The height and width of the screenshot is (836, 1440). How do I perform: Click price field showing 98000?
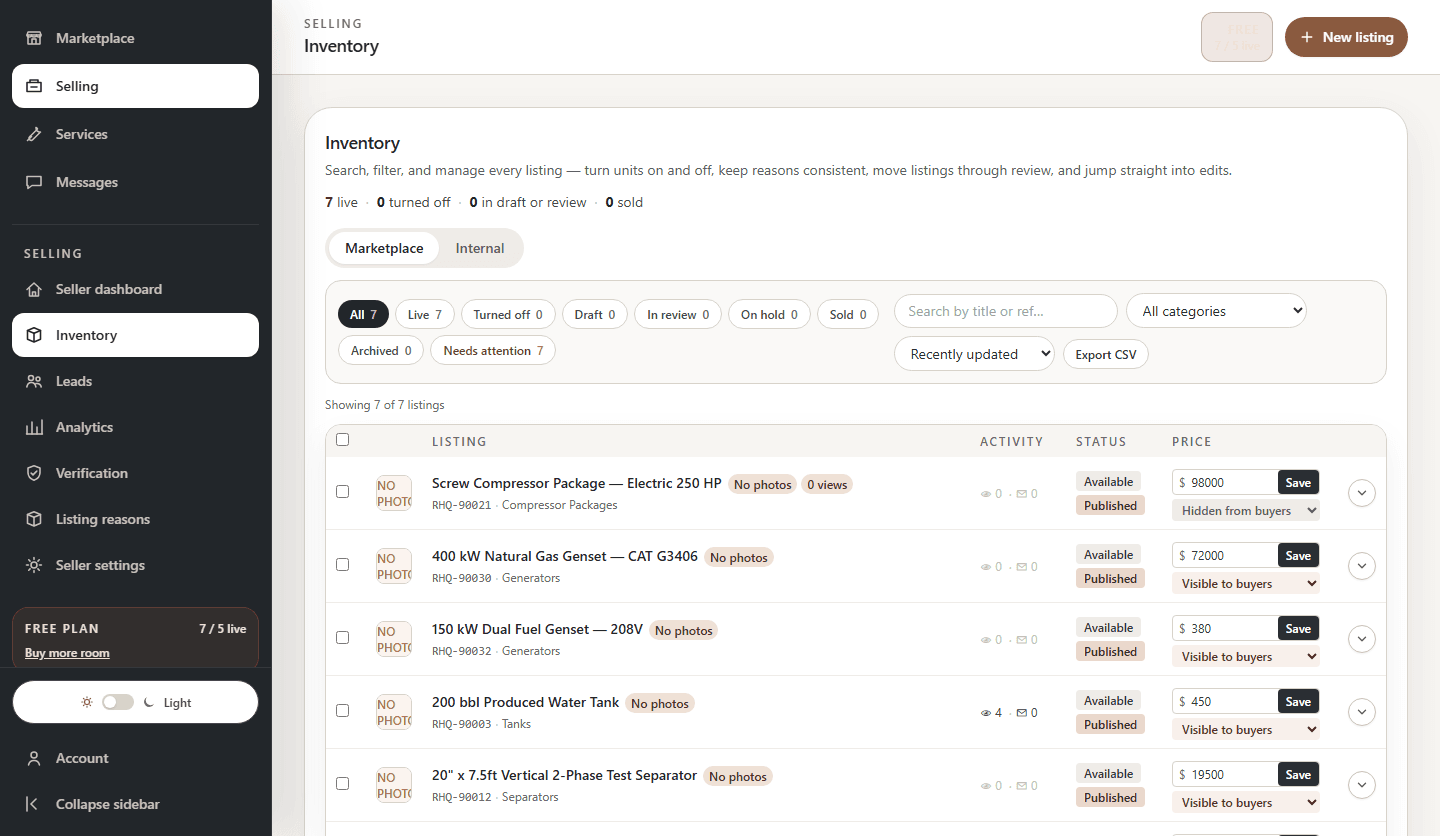(x=1225, y=482)
